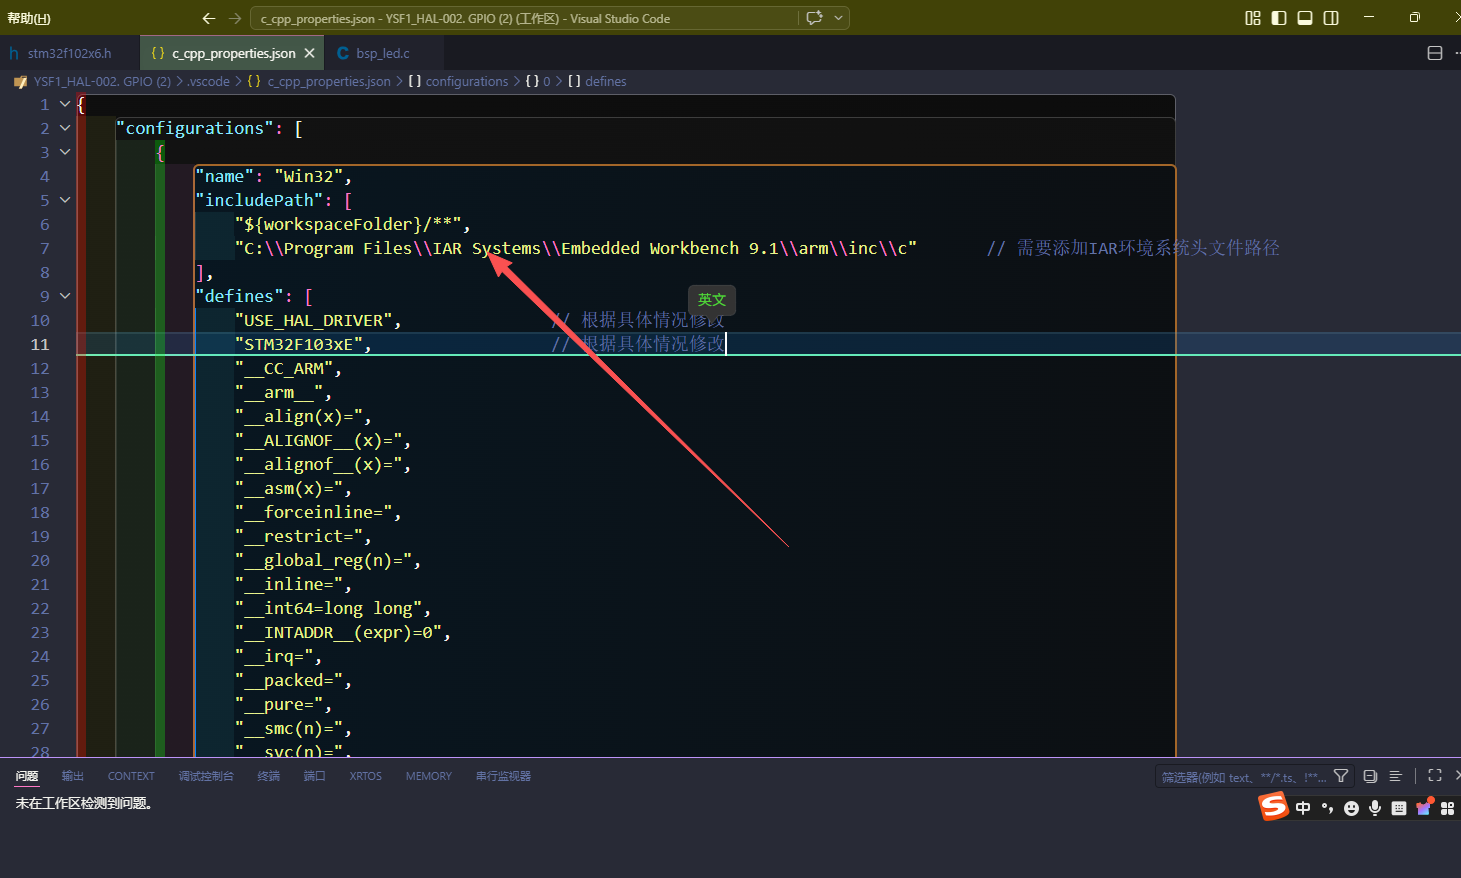Open the Sogou skin shirt icon
This screenshot has height=878, width=1461.
(x=1424, y=806)
